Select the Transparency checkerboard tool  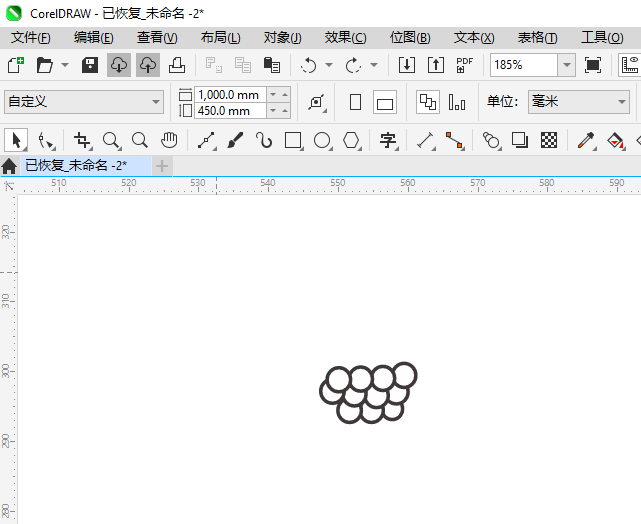tap(549, 140)
